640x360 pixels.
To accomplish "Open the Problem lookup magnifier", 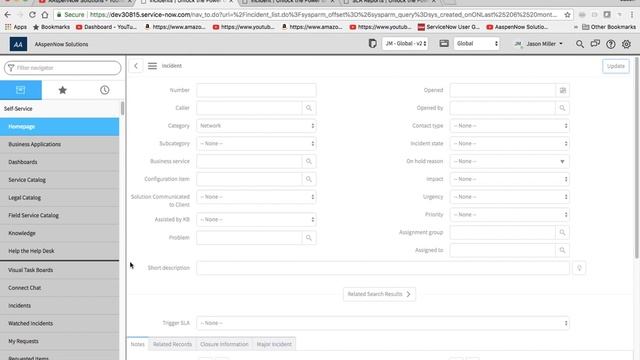I will pos(309,238).
